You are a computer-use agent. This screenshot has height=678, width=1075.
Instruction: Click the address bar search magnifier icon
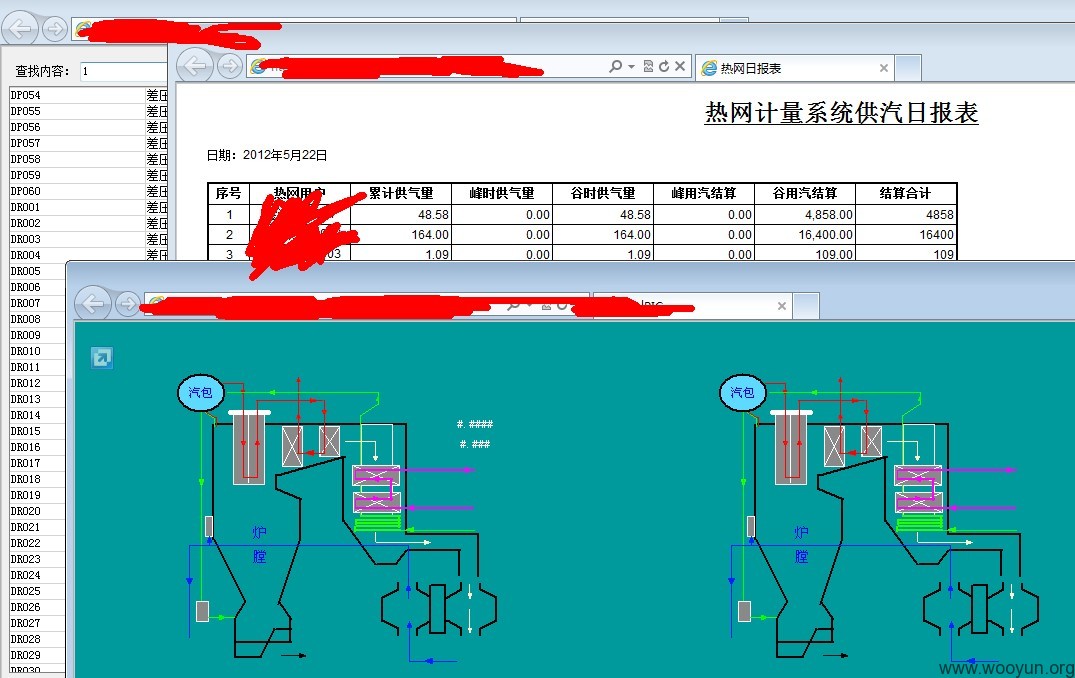(616, 66)
